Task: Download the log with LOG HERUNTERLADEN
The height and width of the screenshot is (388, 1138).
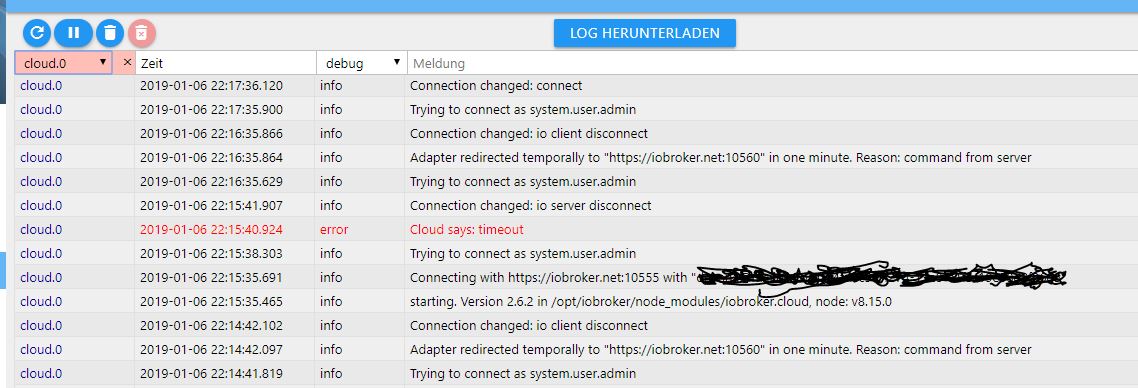Action: pyautogui.click(x=644, y=33)
